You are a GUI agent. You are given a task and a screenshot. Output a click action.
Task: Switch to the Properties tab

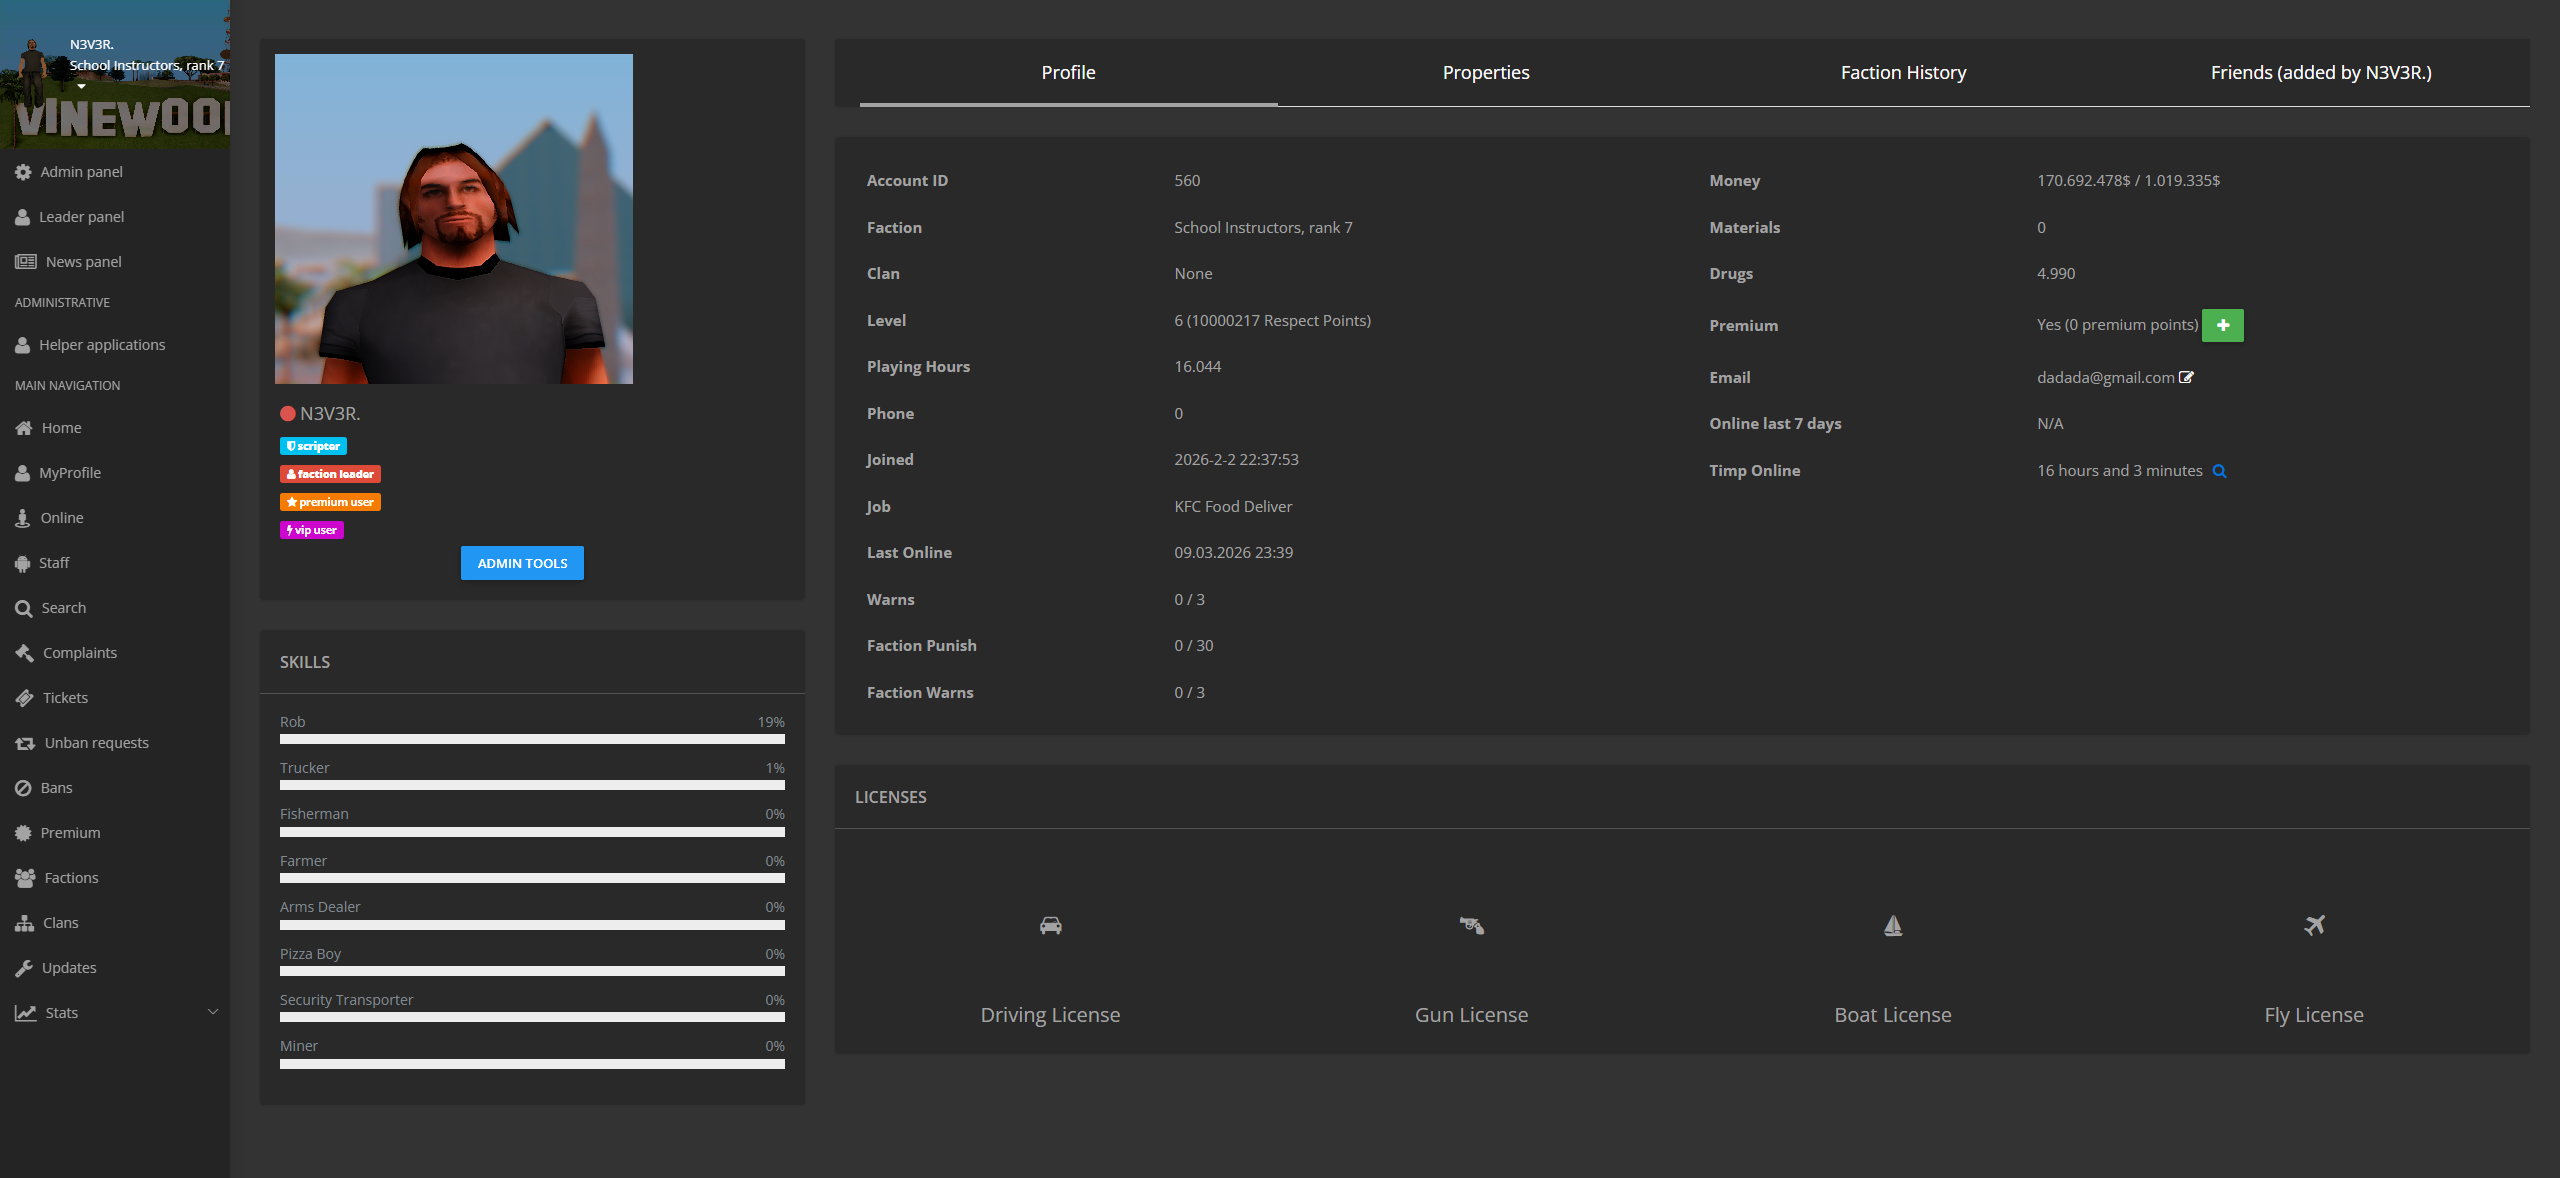pyautogui.click(x=1485, y=73)
